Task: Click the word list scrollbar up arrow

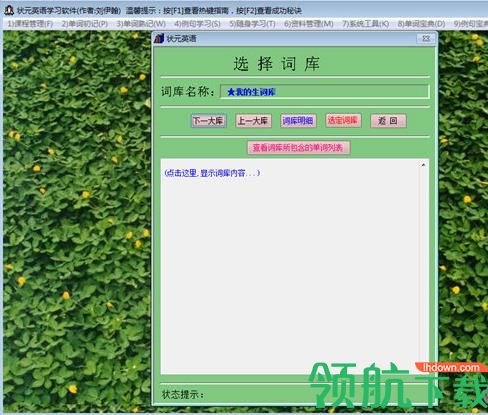Action: click(423, 165)
